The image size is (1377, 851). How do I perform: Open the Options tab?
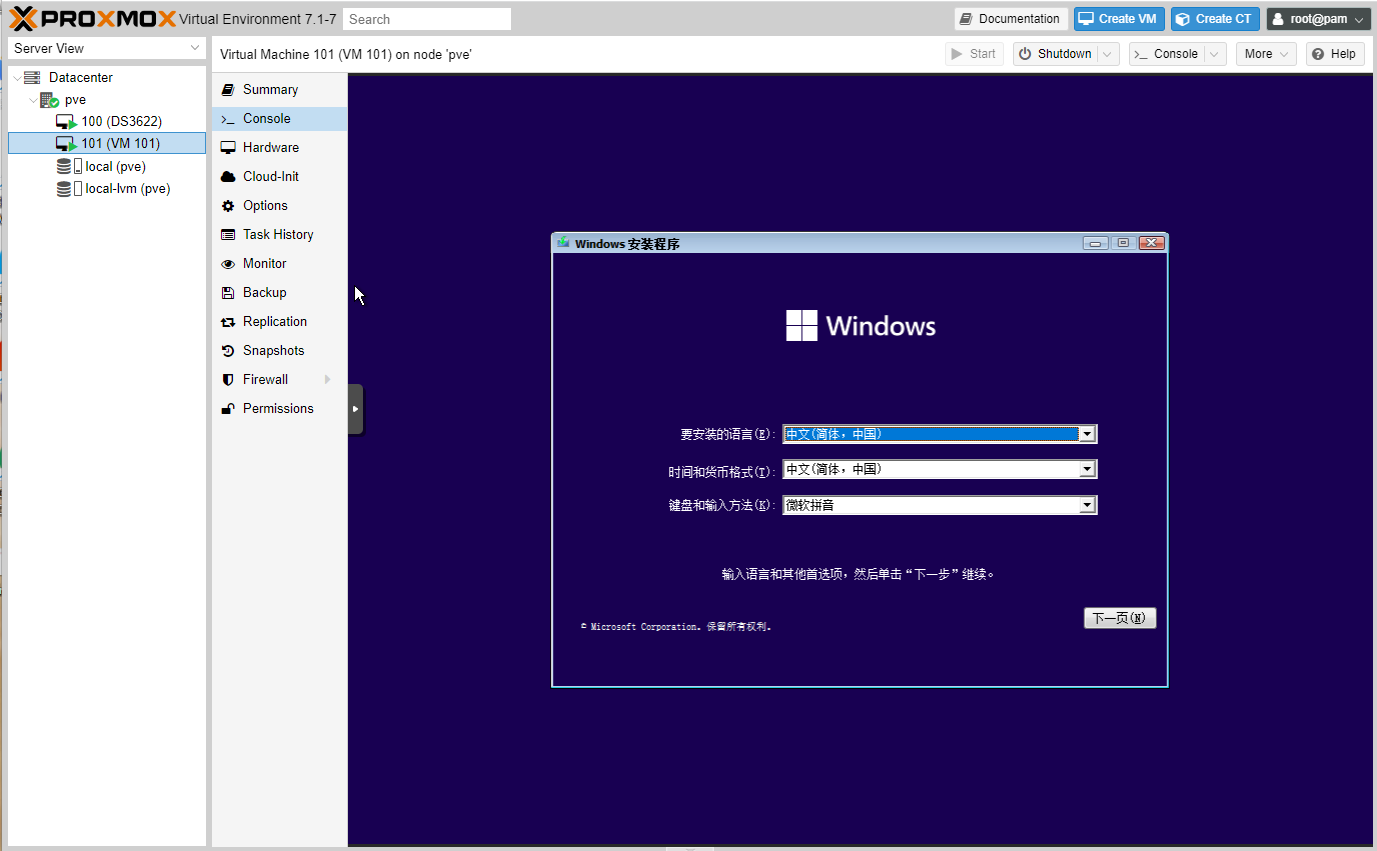click(280, 205)
